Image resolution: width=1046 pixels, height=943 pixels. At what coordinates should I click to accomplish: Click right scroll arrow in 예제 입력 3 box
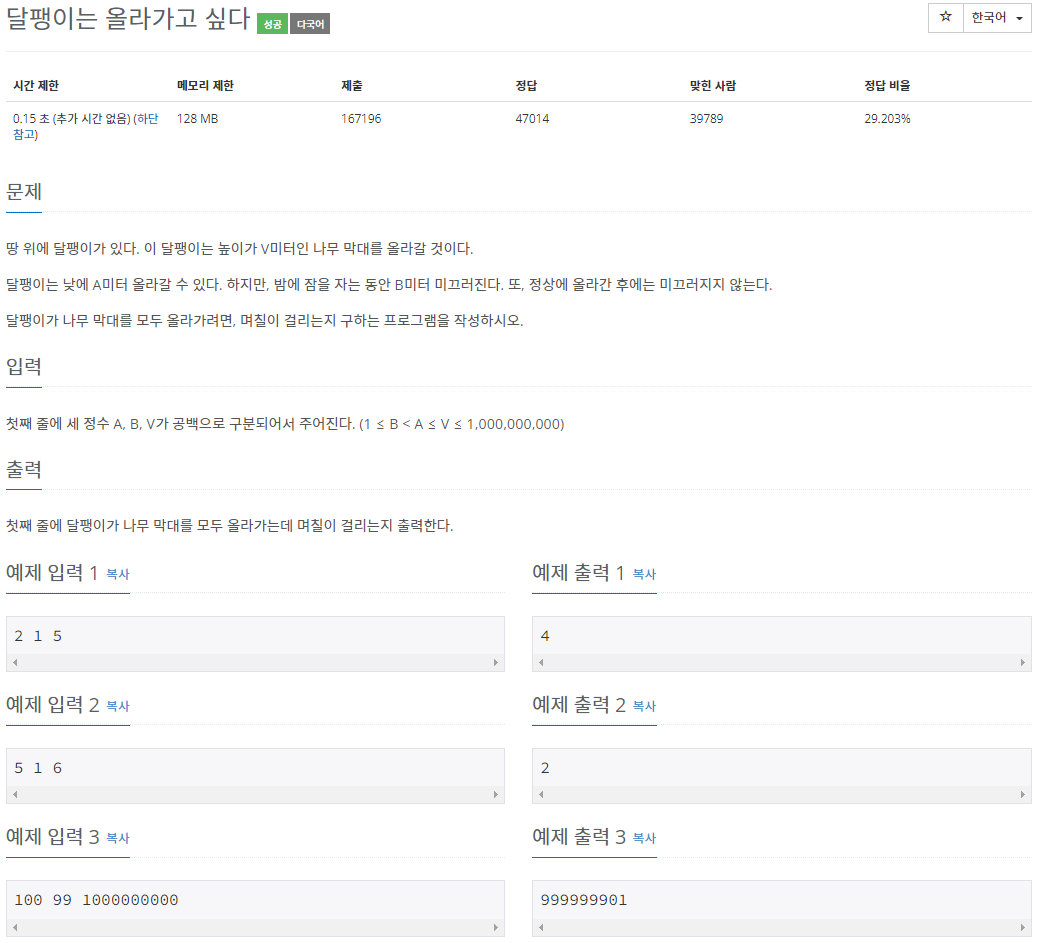click(x=496, y=927)
